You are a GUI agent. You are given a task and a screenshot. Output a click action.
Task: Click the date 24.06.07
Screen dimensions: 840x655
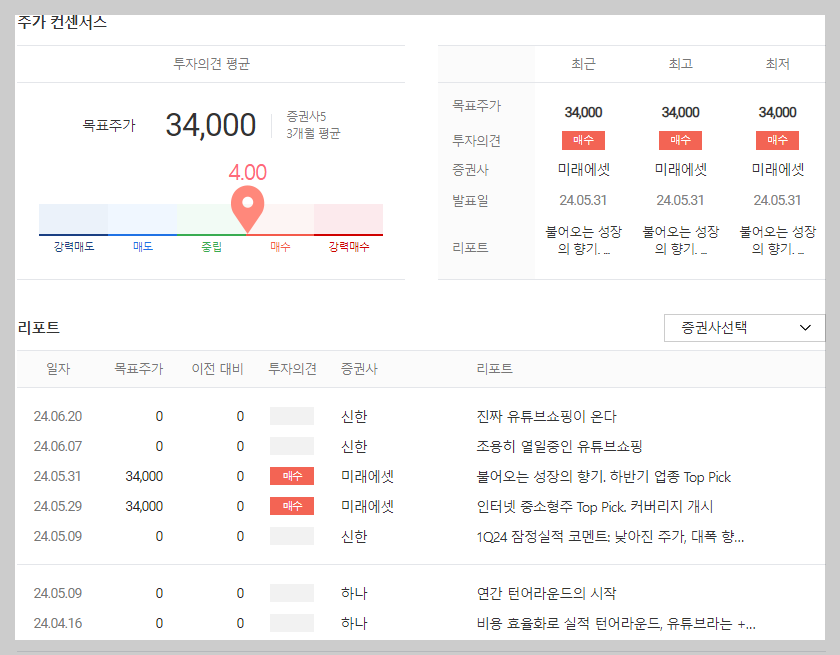(x=58, y=446)
